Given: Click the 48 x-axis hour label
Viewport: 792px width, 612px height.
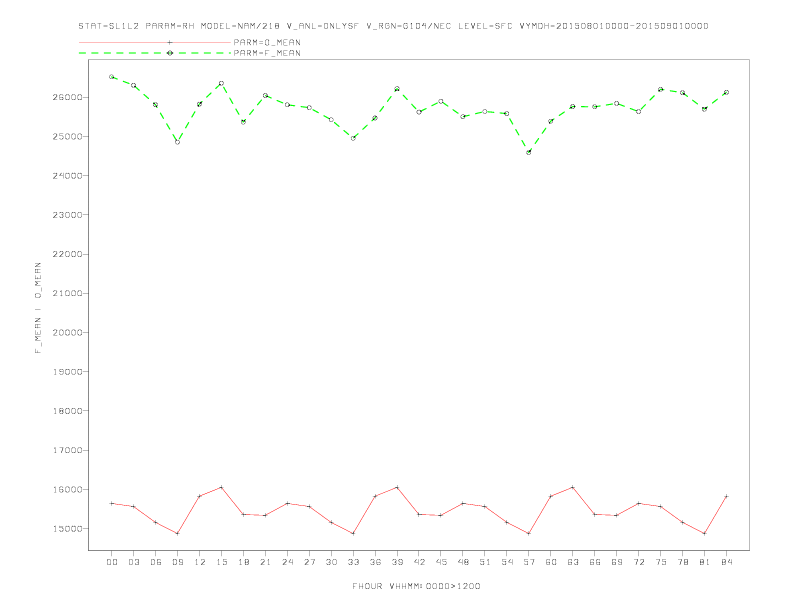Looking at the screenshot, I should coord(463,562).
